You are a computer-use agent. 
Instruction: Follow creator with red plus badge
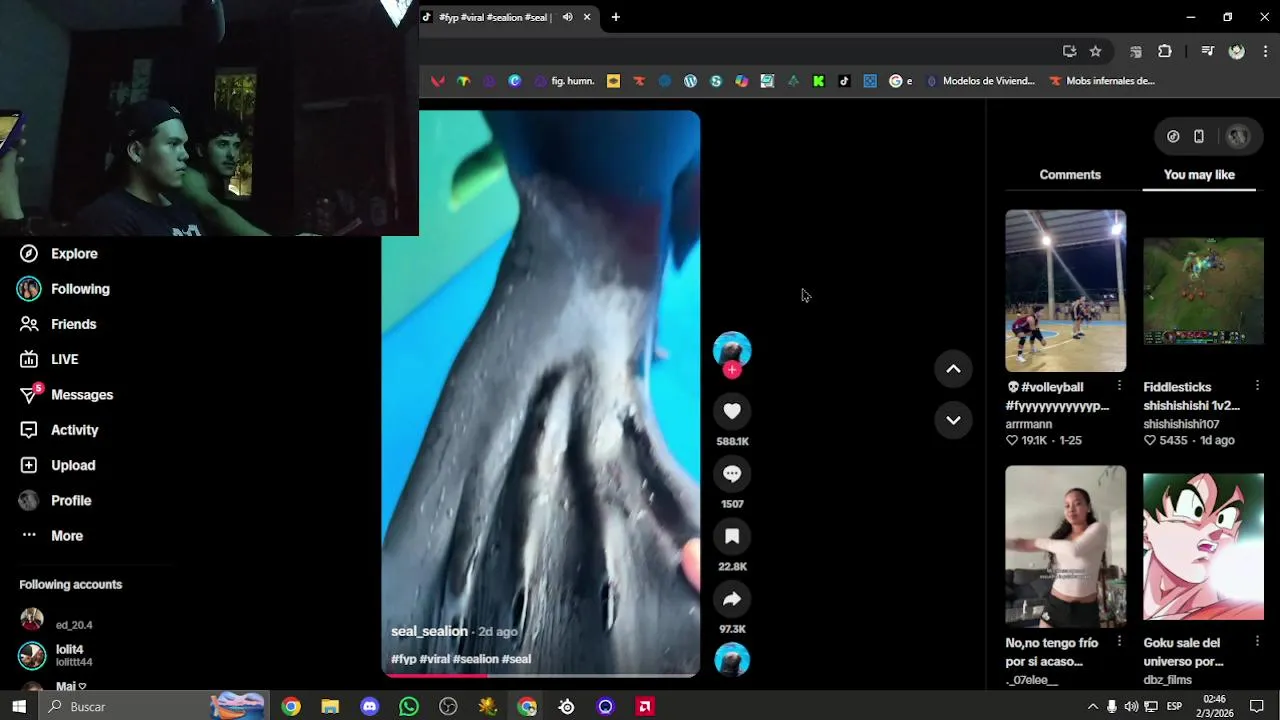coord(732,370)
